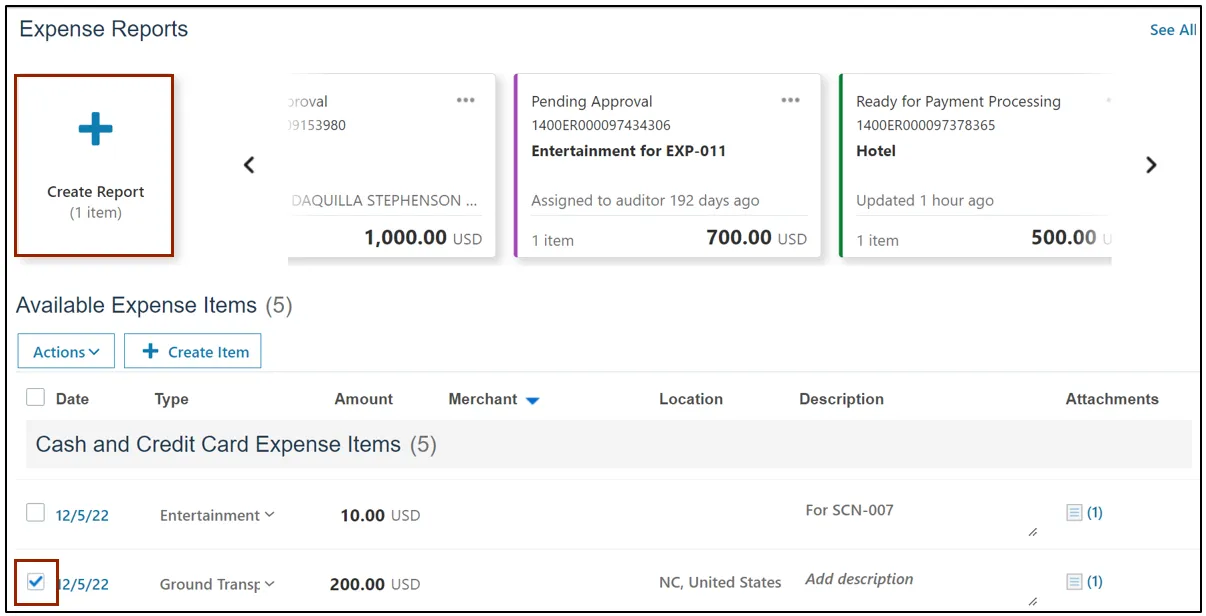Screen dimensions: 1206x616
Task: Open the Actions dropdown menu
Action: point(66,352)
